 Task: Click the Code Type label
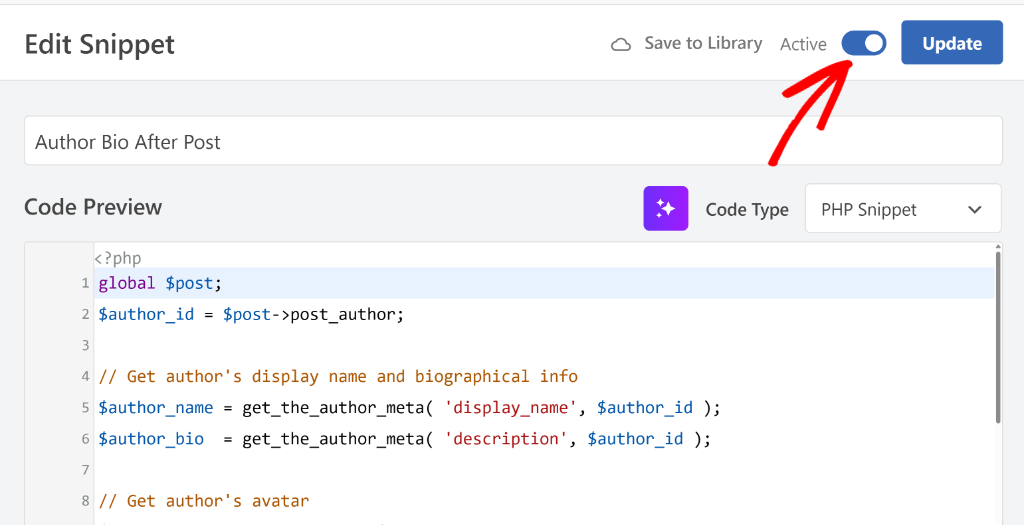pos(747,210)
